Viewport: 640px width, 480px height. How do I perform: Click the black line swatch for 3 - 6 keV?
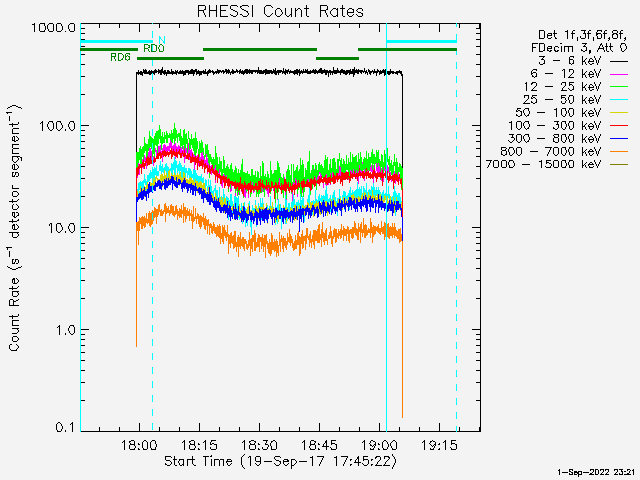pyautogui.click(x=619, y=62)
